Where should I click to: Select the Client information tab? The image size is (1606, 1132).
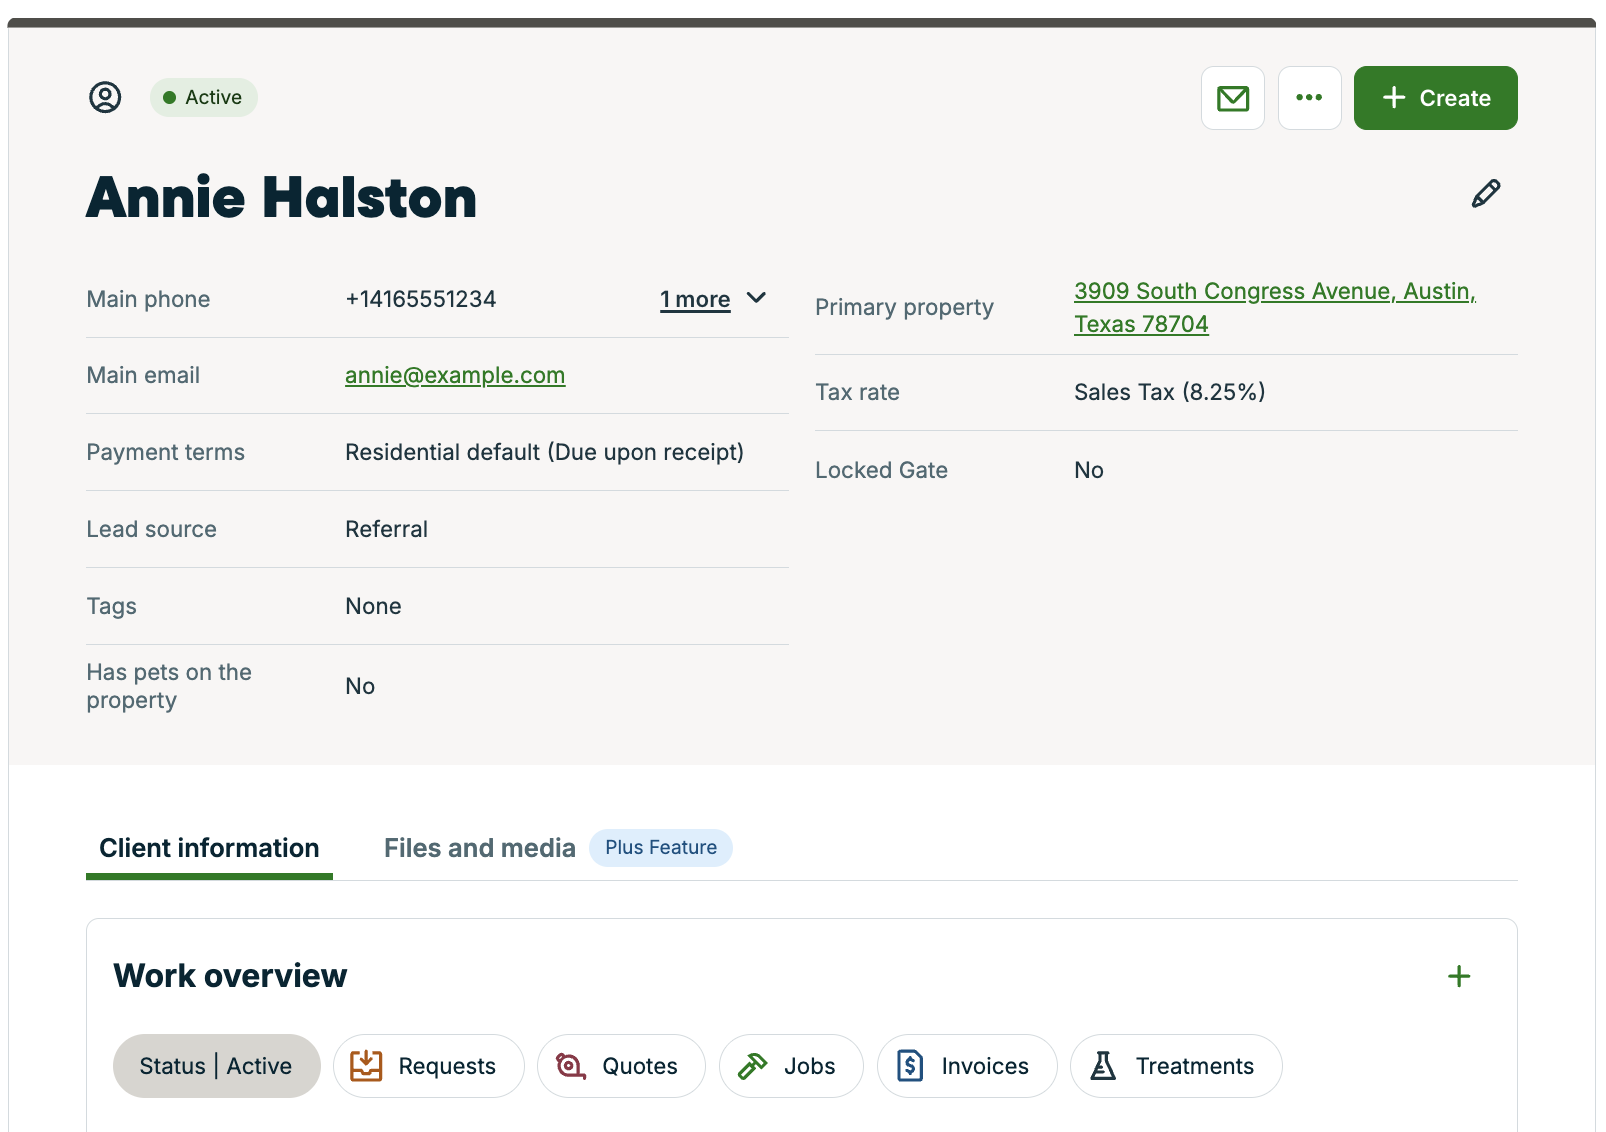click(209, 848)
